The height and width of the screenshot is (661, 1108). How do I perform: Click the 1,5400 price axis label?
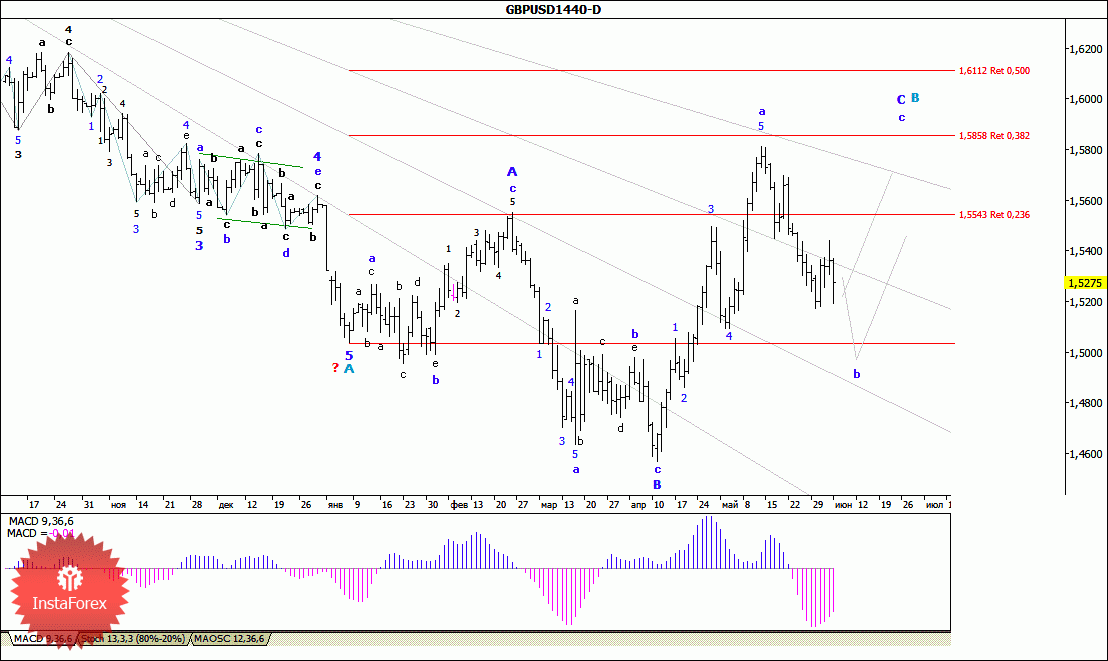point(1085,251)
